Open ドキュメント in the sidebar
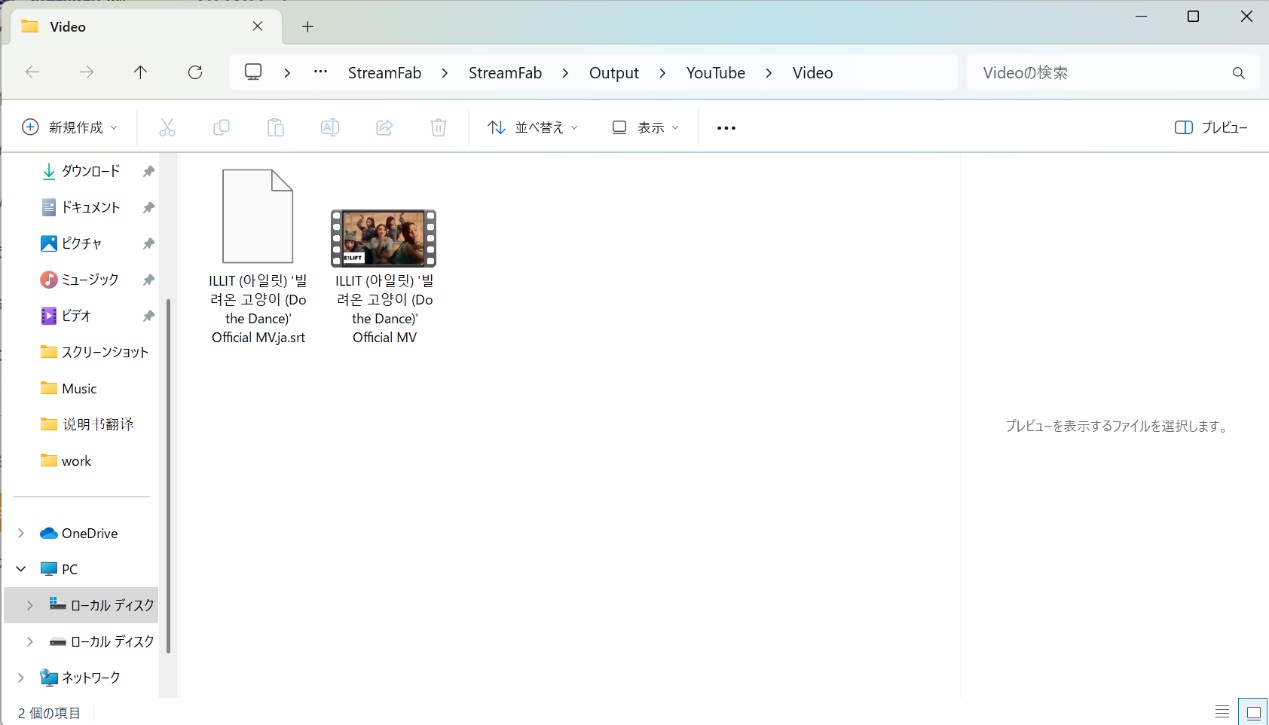1269x725 pixels. pos(91,207)
